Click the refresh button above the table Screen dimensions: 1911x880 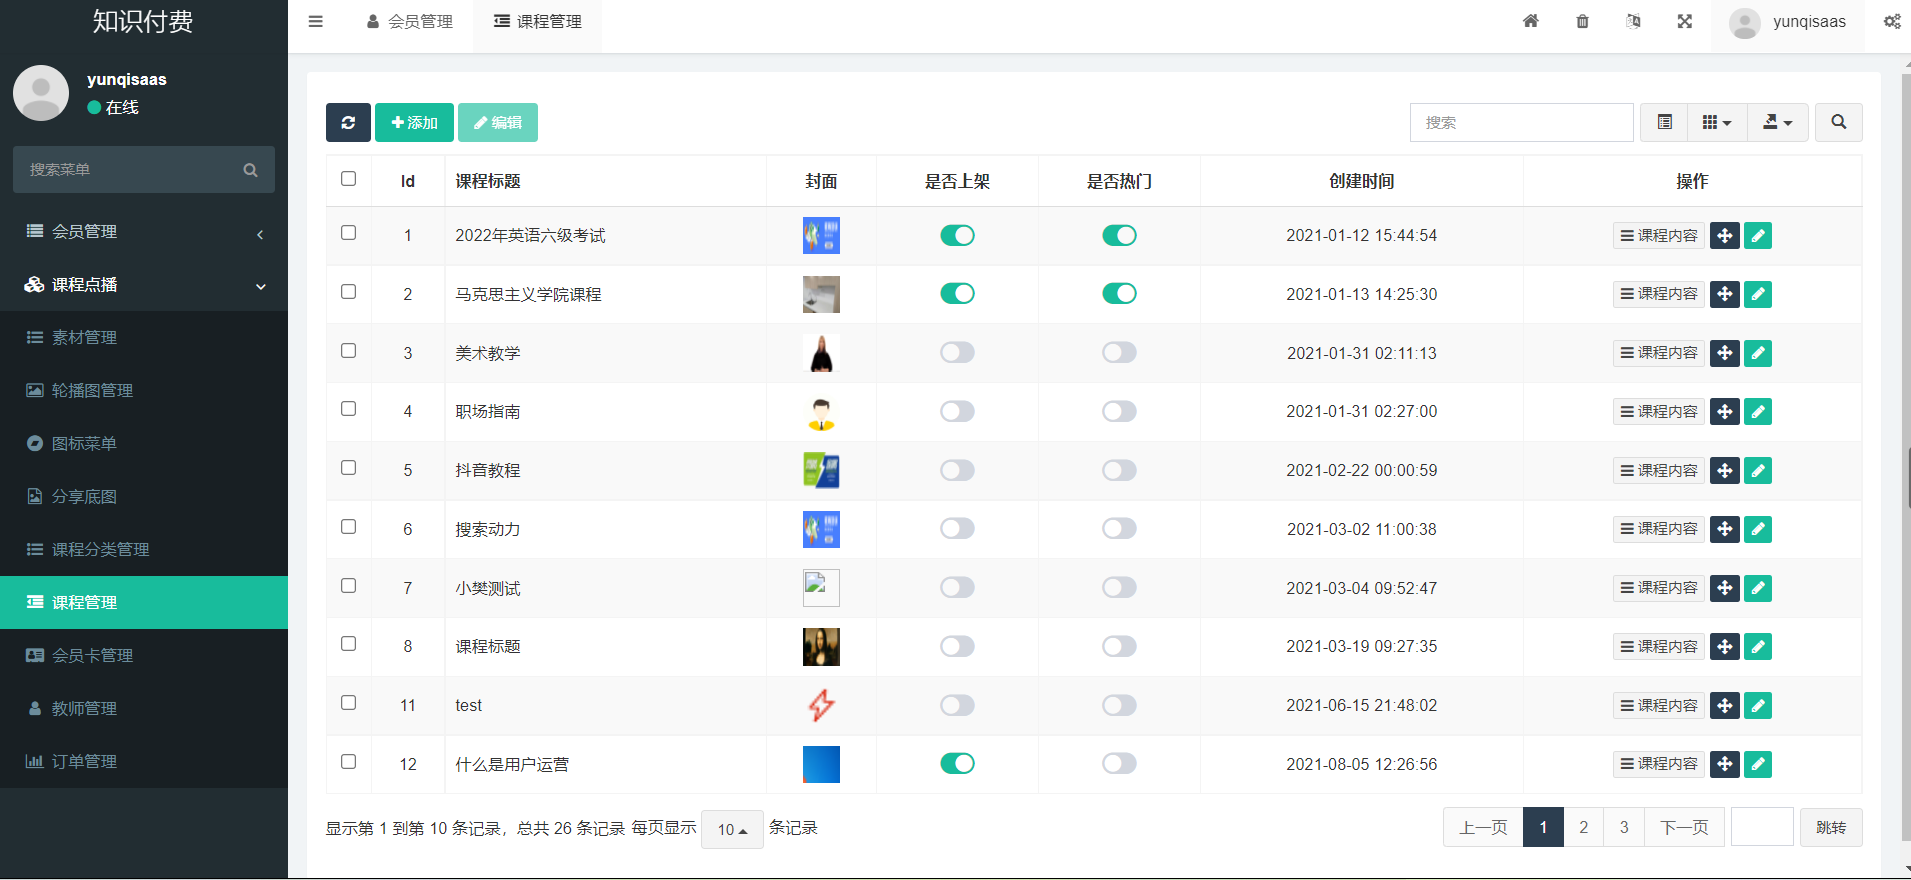[x=348, y=122]
